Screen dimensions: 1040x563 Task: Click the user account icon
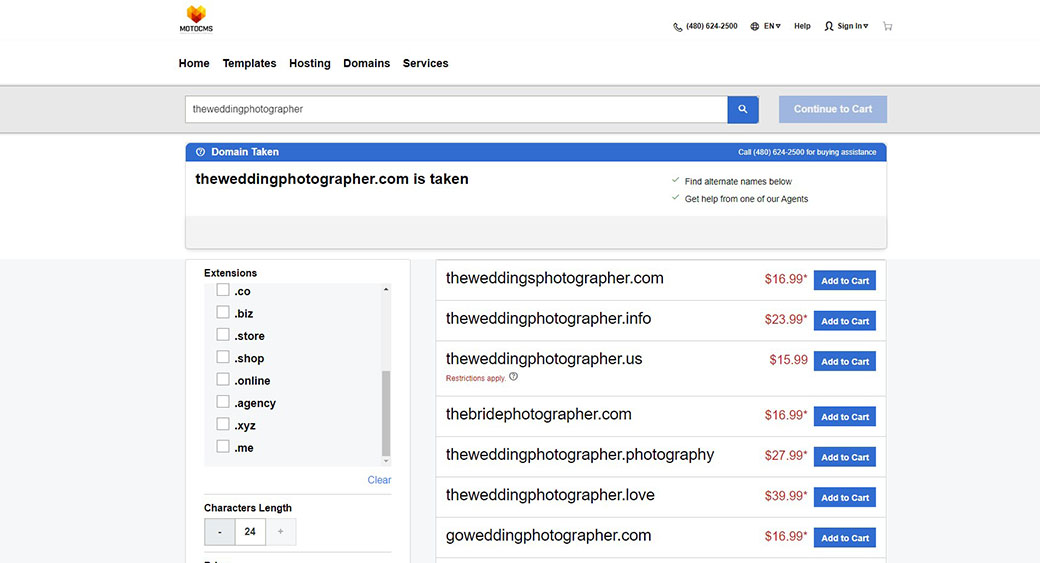click(829, 26)
